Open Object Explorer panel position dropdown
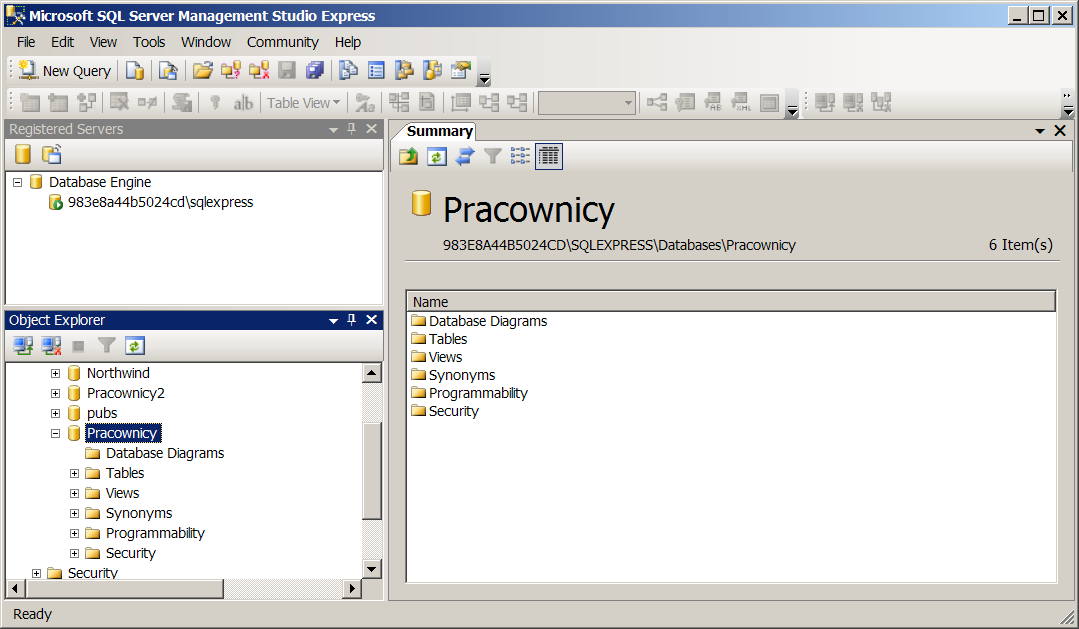Viewport: 1079px width, 629px height. pos(333,320)
